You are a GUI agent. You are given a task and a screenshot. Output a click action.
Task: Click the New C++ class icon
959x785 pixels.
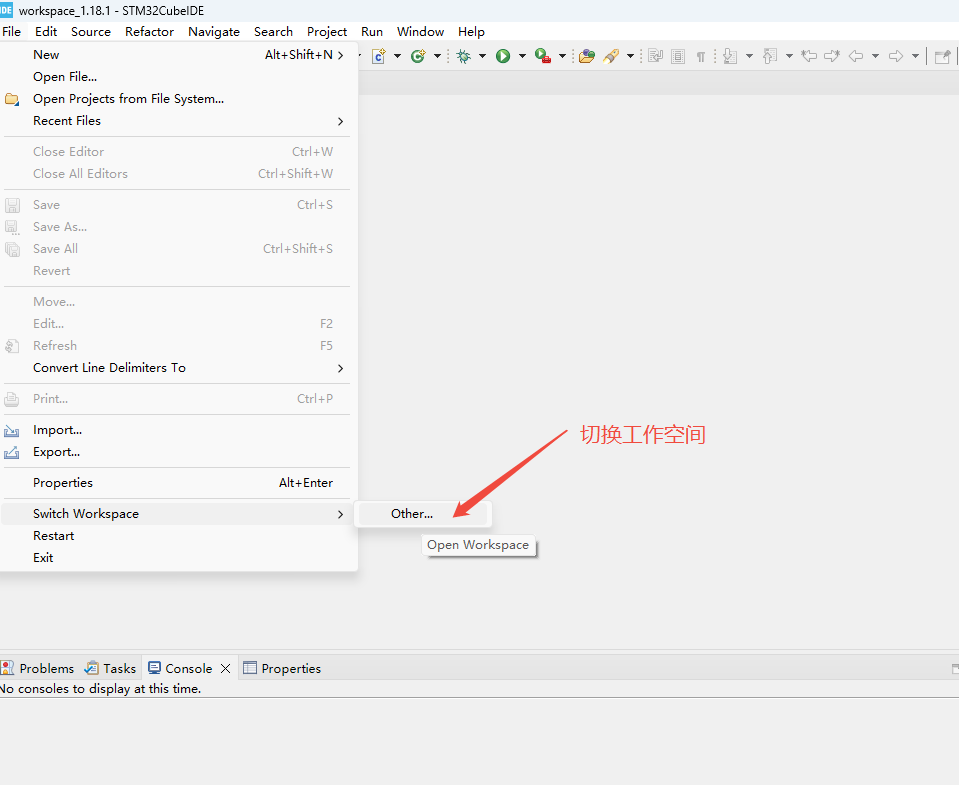(418, 56)
